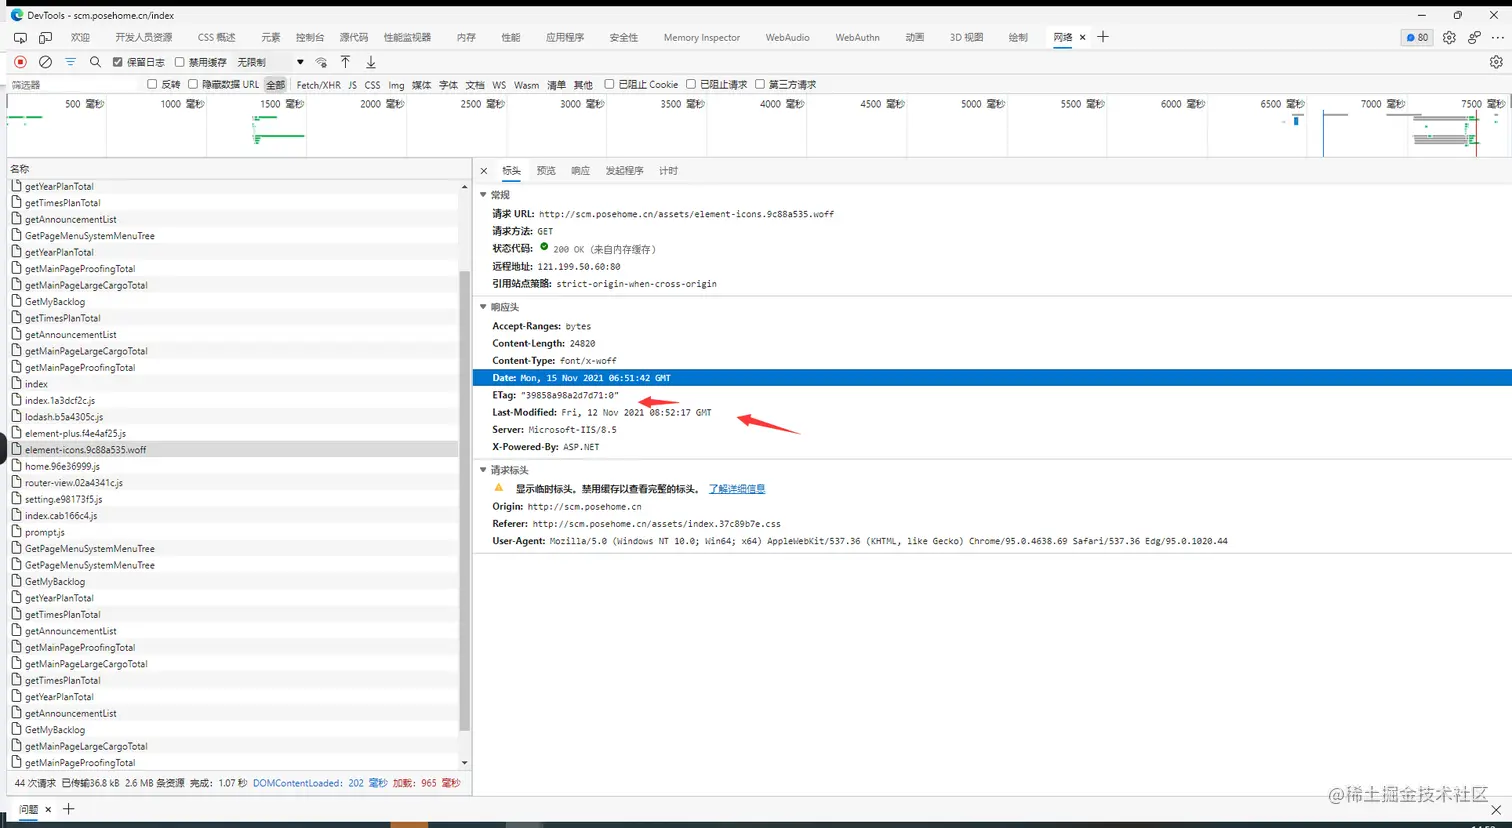1512x828 pixels.
Task: Close the request details pane
Action: (484, 171)
